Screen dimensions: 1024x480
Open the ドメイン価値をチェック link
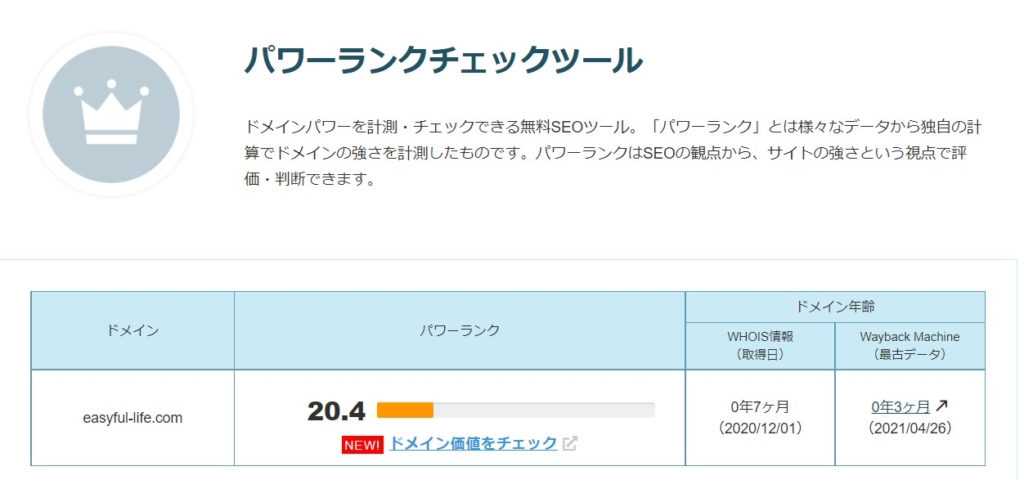tap(472, 443)
